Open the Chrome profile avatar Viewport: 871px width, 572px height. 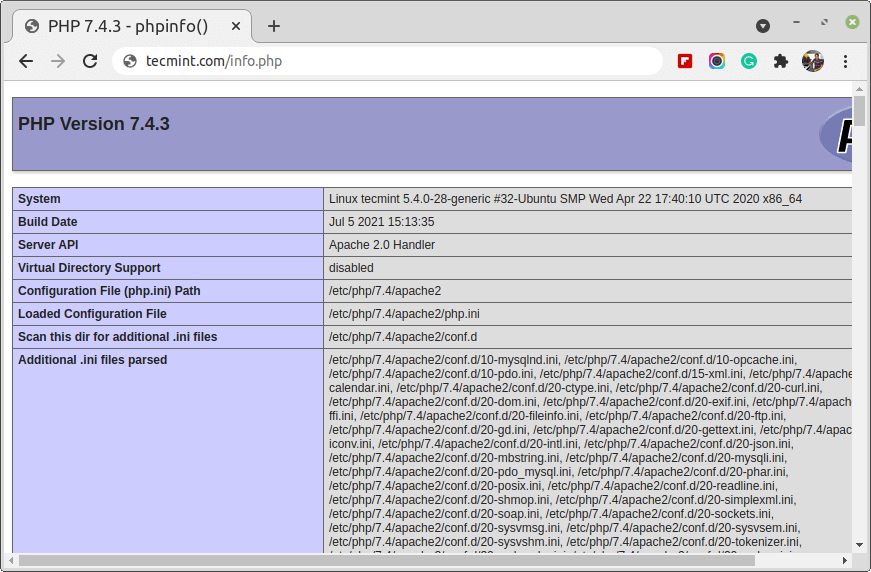pyautogui.click(x=812, y=61)
